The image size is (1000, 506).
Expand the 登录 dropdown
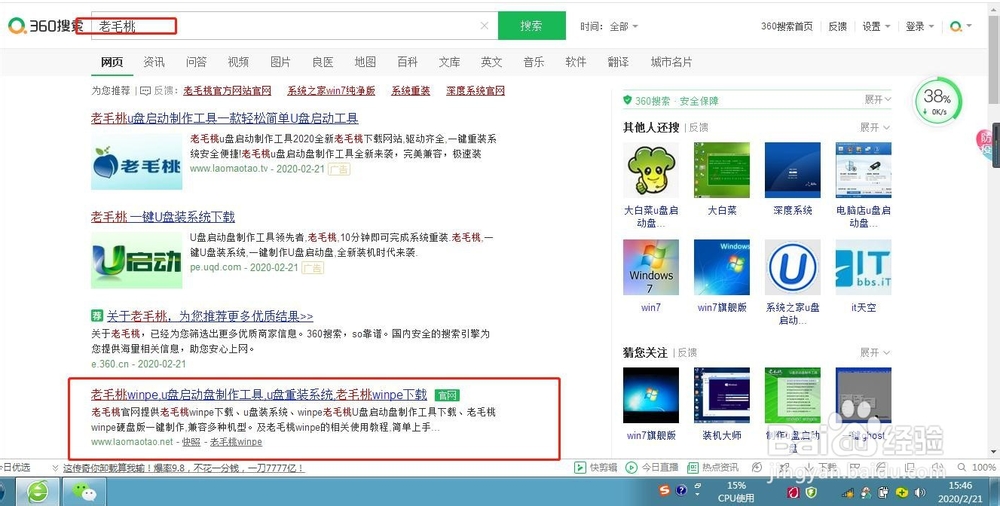[x=920, y=26]
